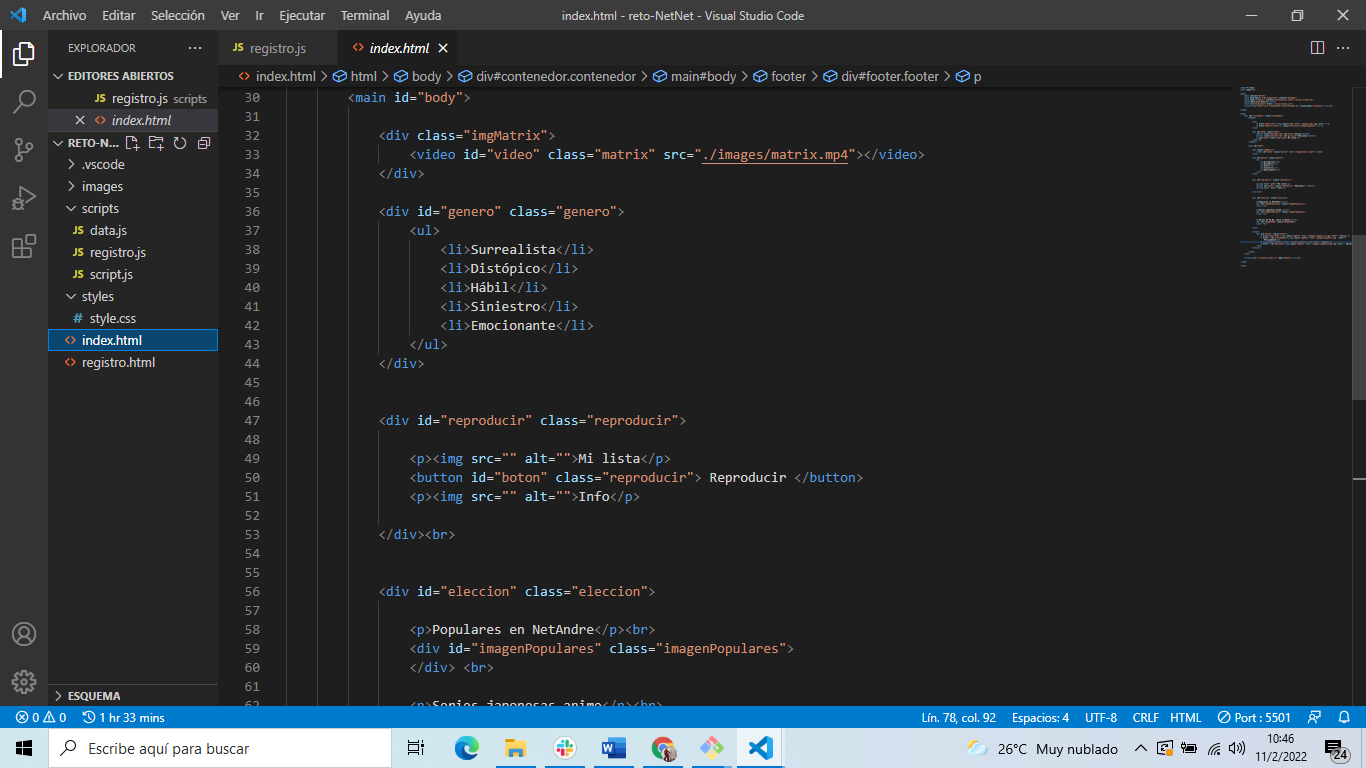Open data.js in the file tree
The height and width of the screenshot is (768, 1366).
(x=133, y=230)
